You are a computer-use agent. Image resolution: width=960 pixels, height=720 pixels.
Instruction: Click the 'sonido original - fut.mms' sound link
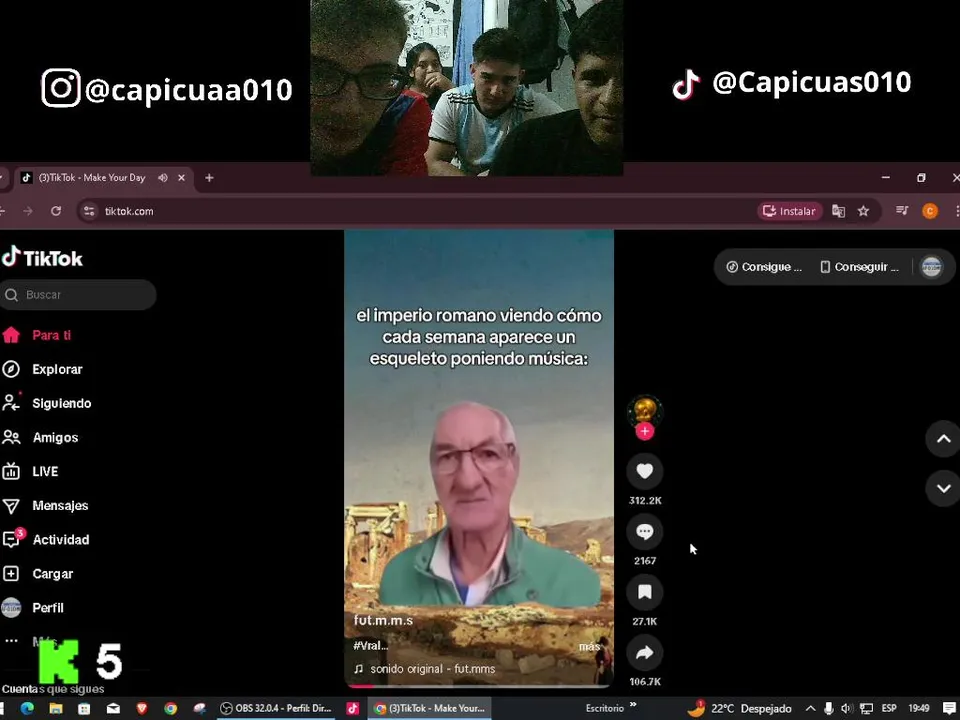pyautogui.click(x=425, y=669)
